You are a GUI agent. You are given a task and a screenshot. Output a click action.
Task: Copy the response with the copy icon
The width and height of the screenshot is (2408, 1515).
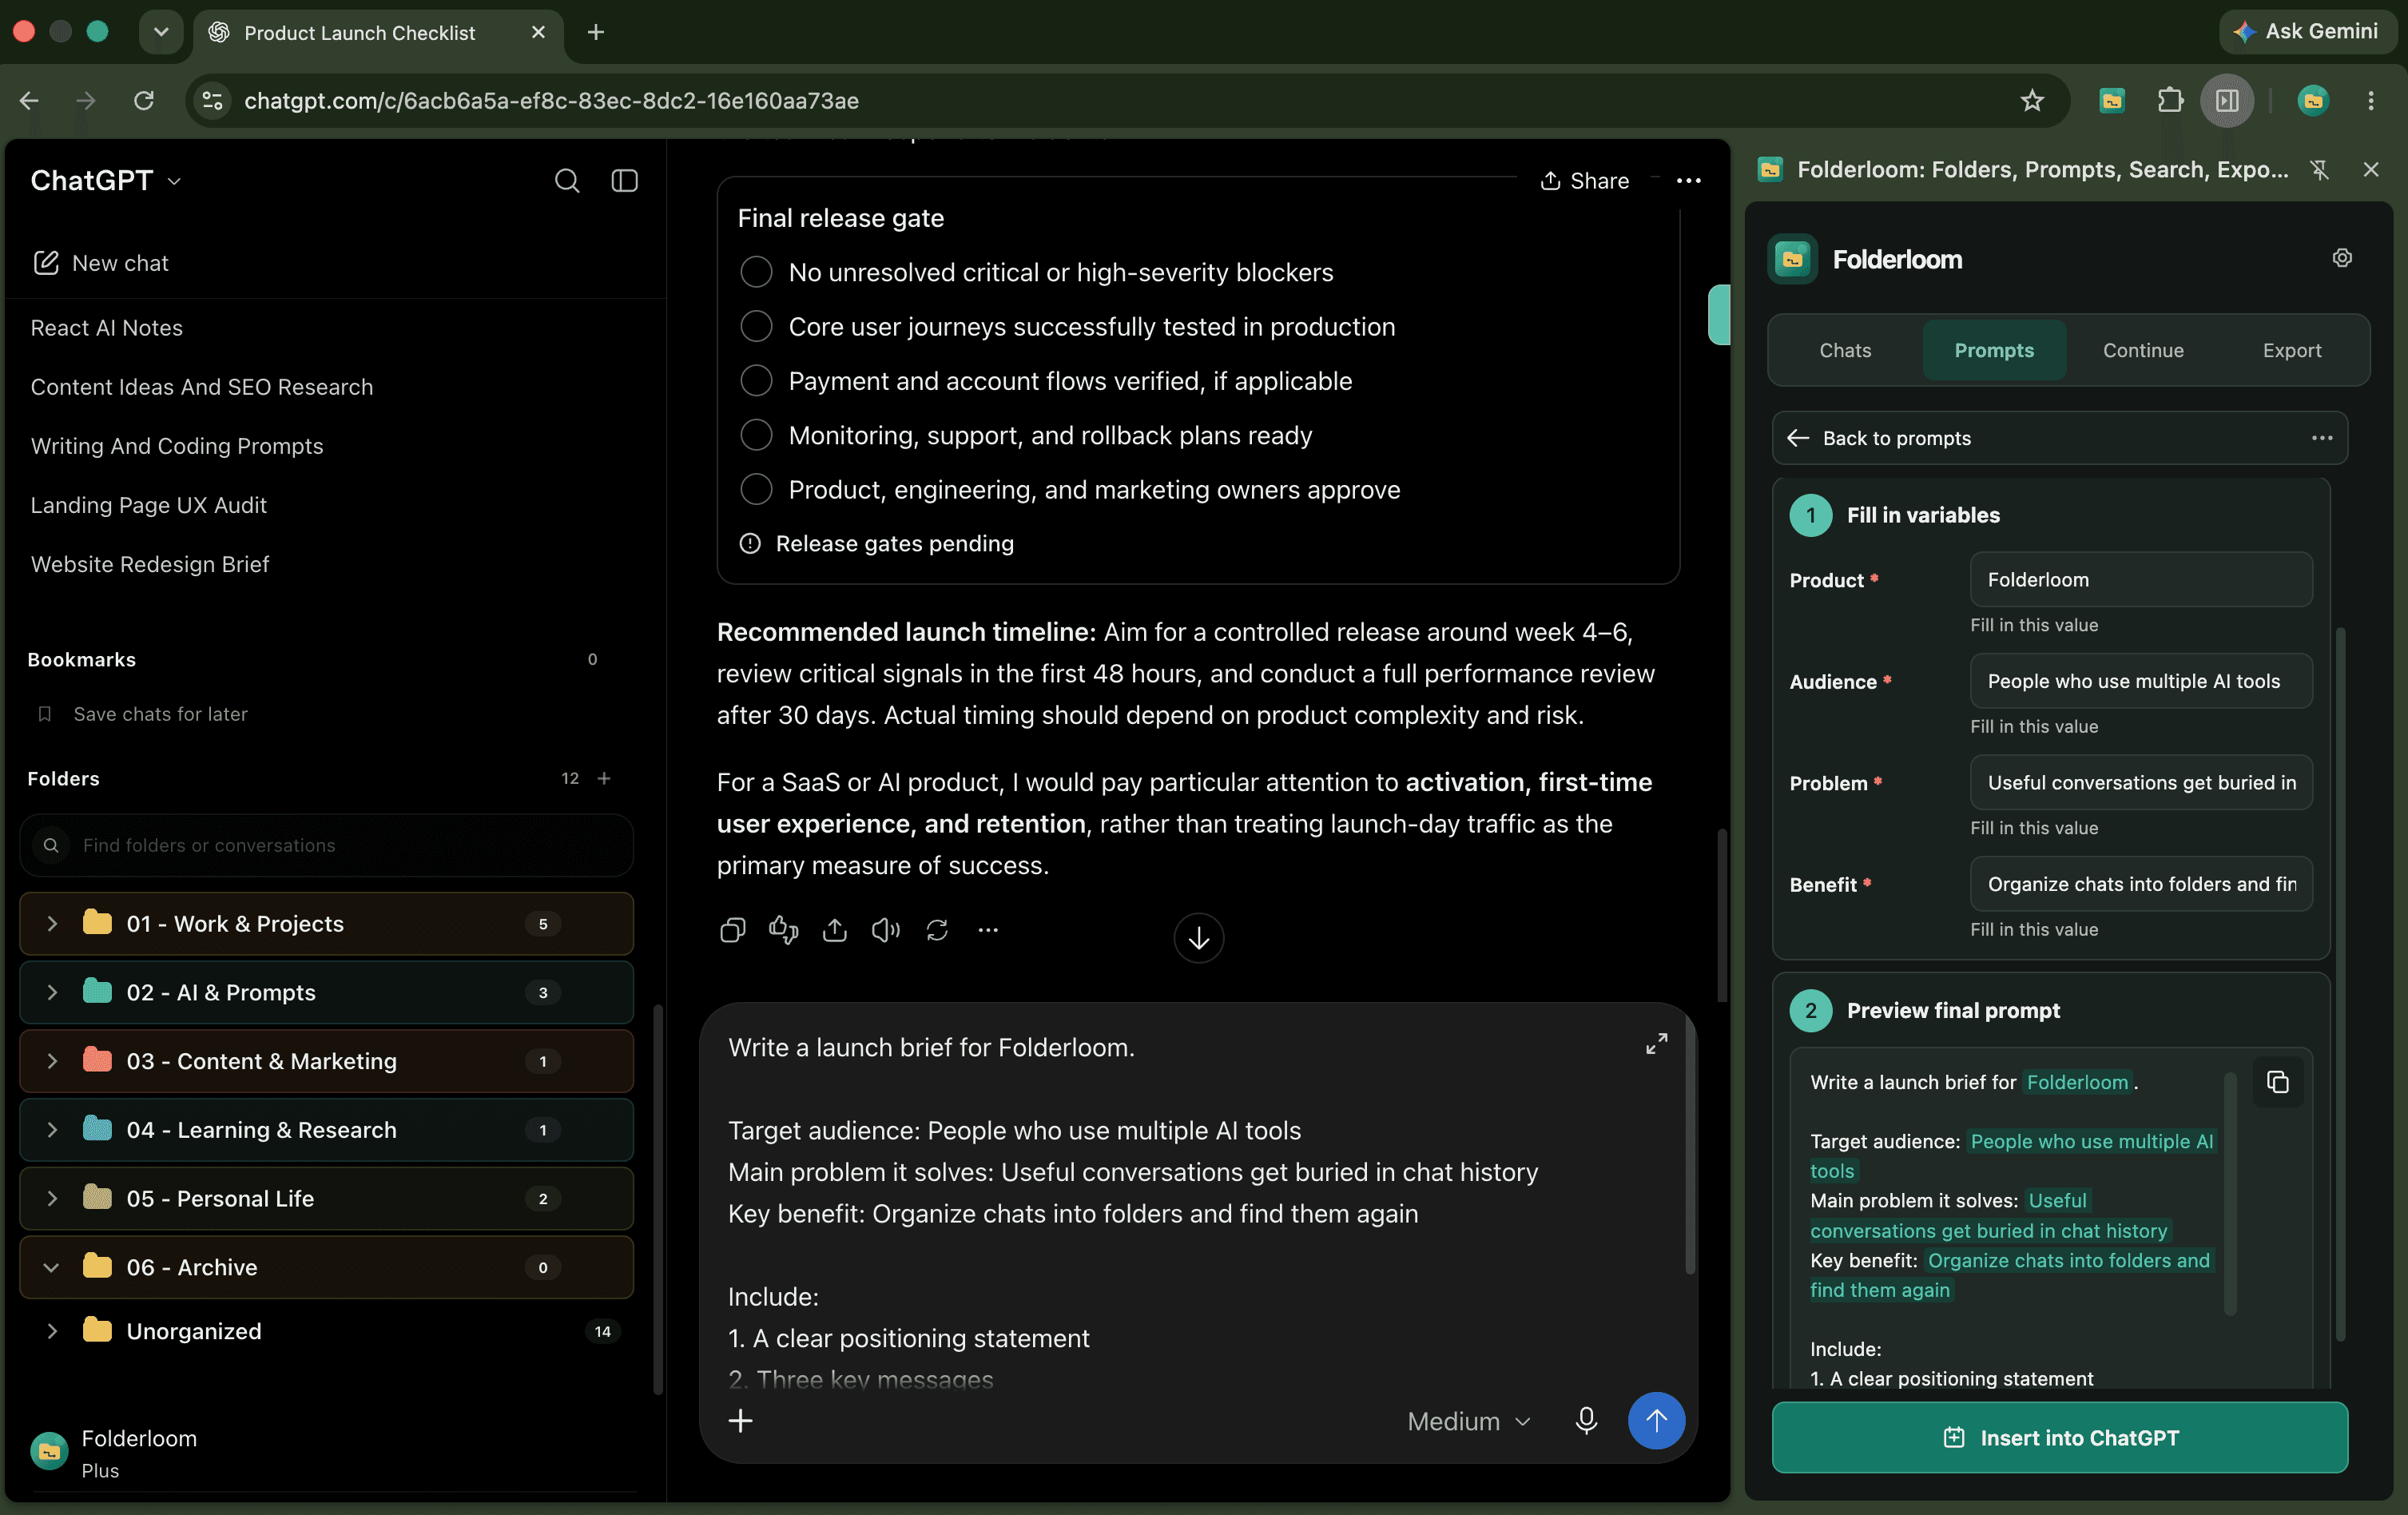click(x=732, y=930)
